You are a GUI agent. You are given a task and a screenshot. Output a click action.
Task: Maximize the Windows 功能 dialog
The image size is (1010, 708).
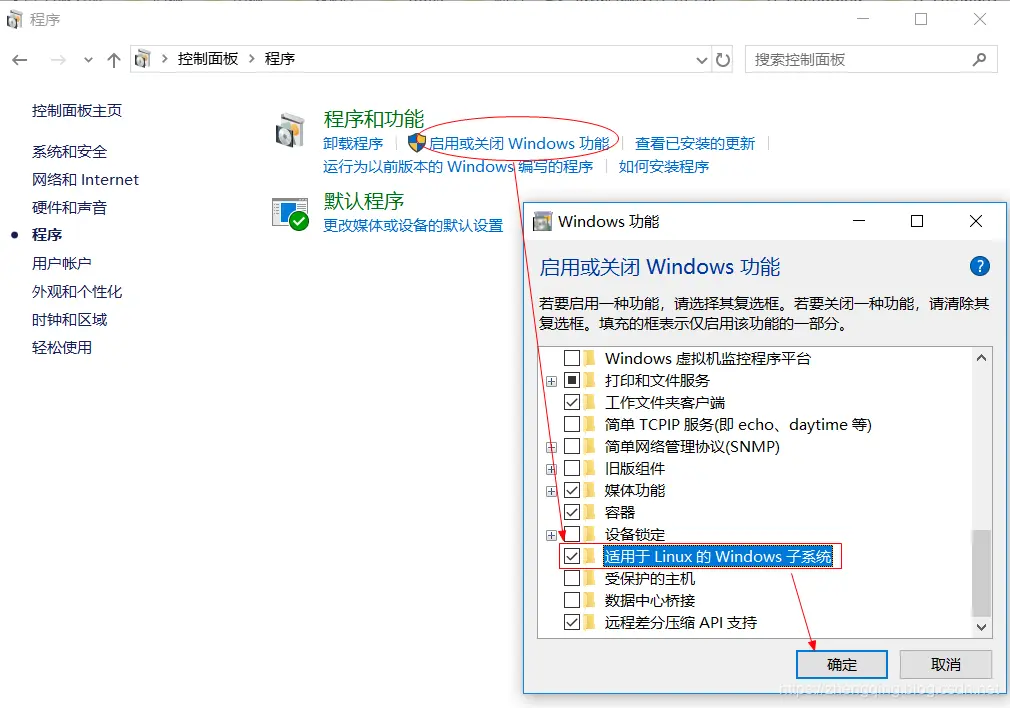(917, 221)
